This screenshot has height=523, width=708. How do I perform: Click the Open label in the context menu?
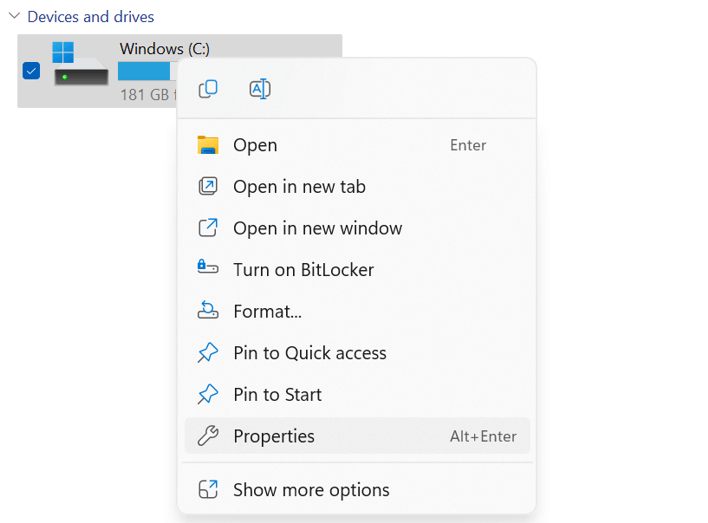click(255, 145)
